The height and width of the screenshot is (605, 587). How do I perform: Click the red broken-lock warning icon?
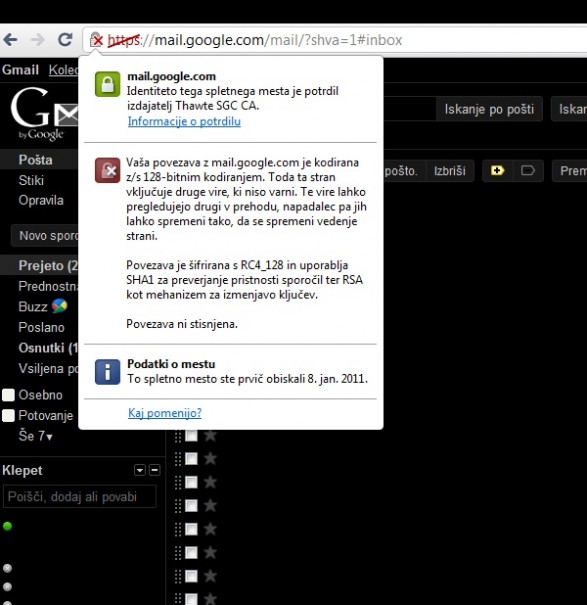point(107,170)
